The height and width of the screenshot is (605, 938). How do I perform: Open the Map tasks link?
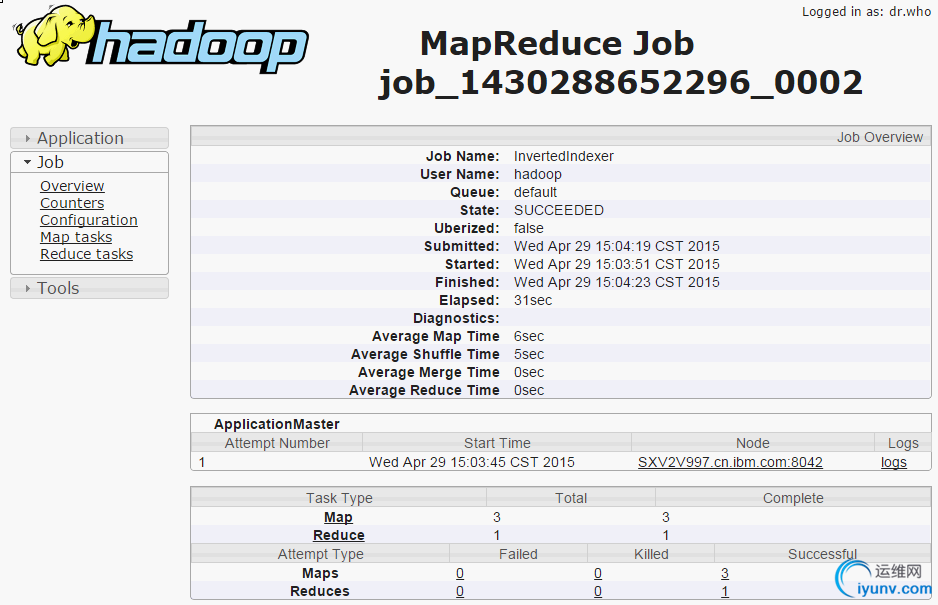pyautogui.click(x=76, y=237)
